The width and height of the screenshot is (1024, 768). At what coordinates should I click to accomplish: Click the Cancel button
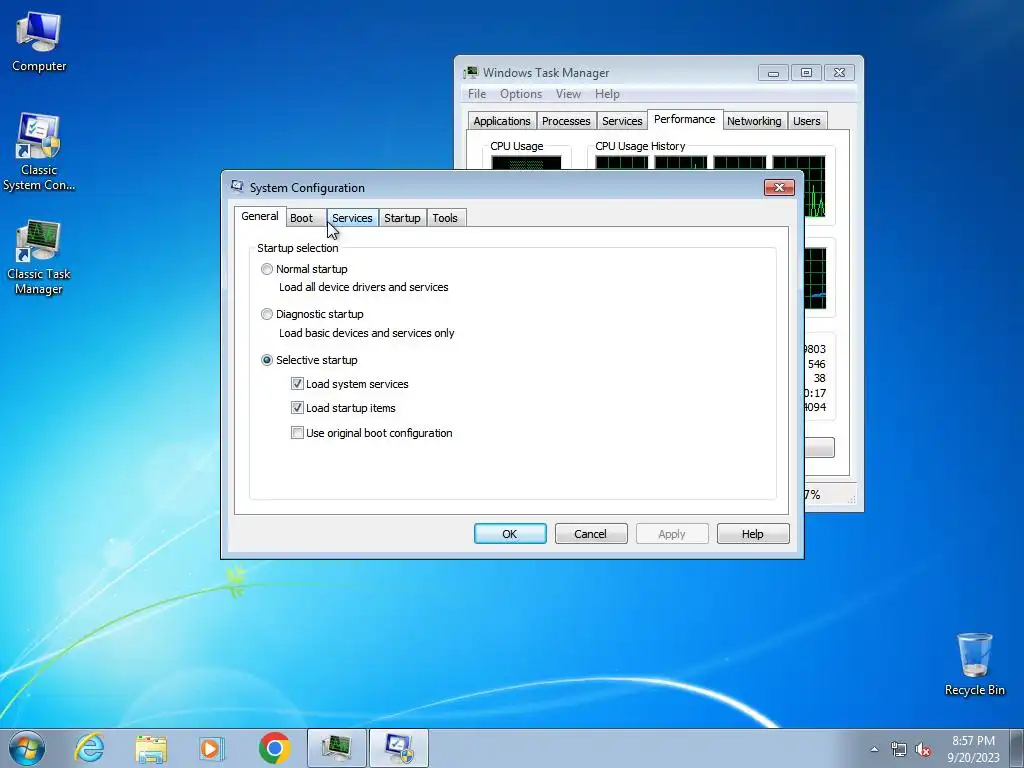(591, 534)
